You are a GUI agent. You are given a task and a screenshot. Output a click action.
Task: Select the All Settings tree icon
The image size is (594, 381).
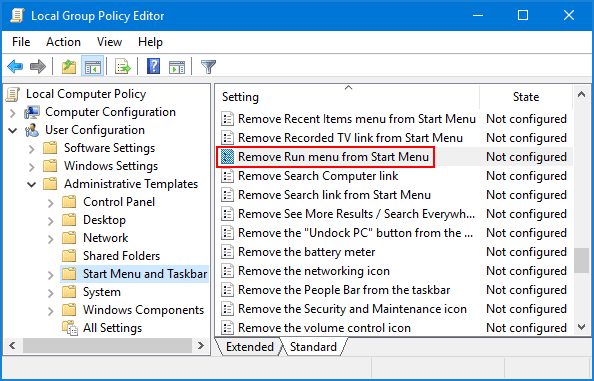(x=70, y=328)
